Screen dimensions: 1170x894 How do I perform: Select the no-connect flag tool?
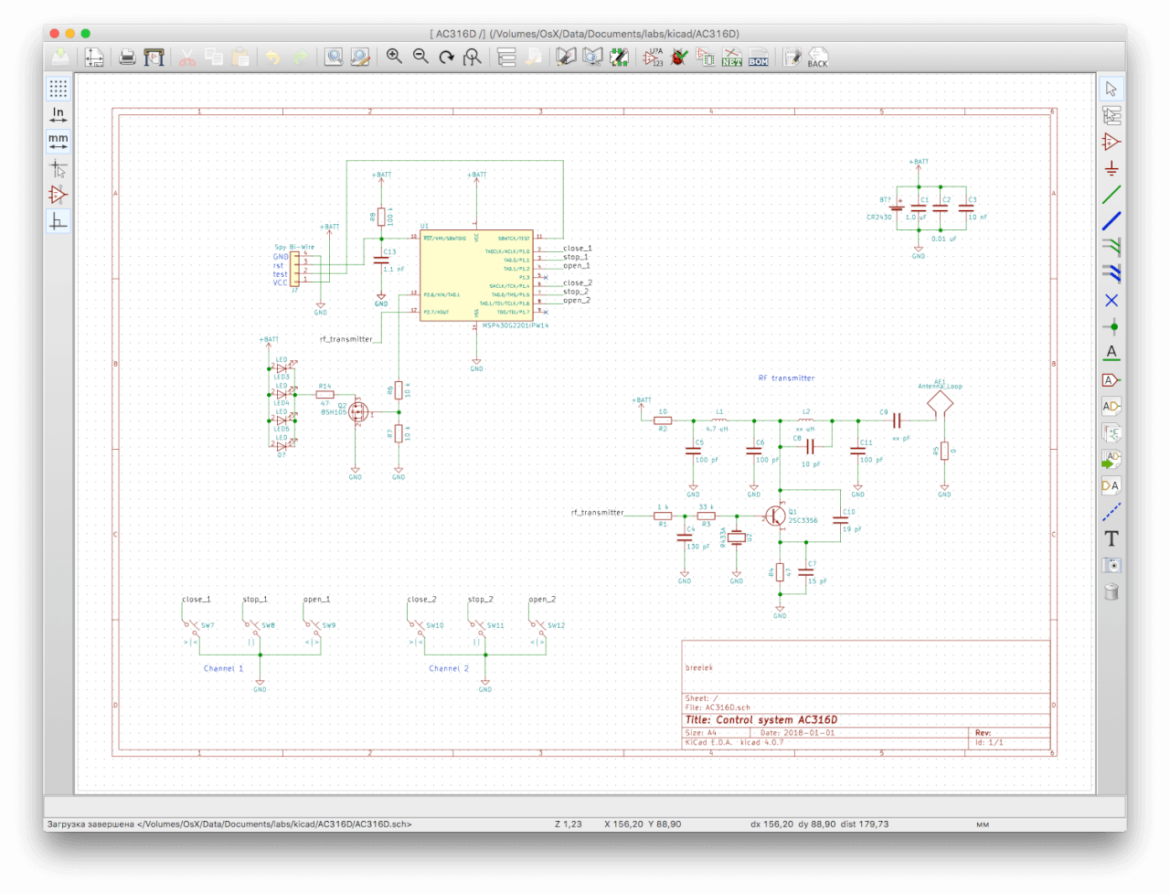[x=1111, y=301]
